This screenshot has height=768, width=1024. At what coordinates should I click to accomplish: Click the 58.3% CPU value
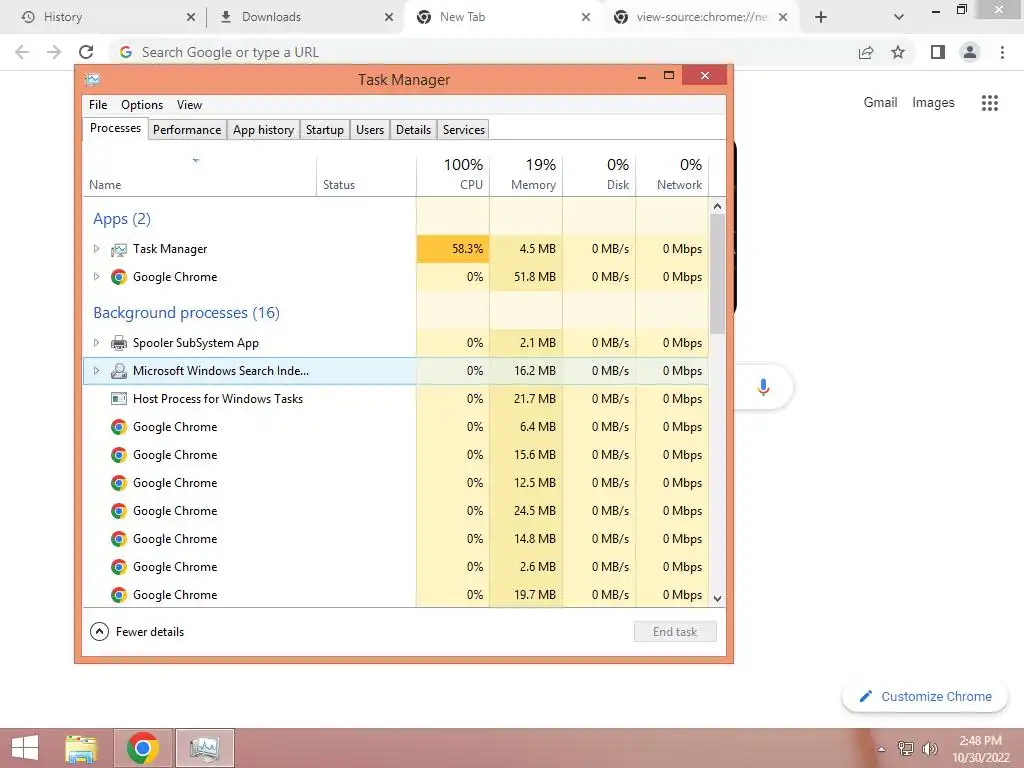click(x=453, y=249)
